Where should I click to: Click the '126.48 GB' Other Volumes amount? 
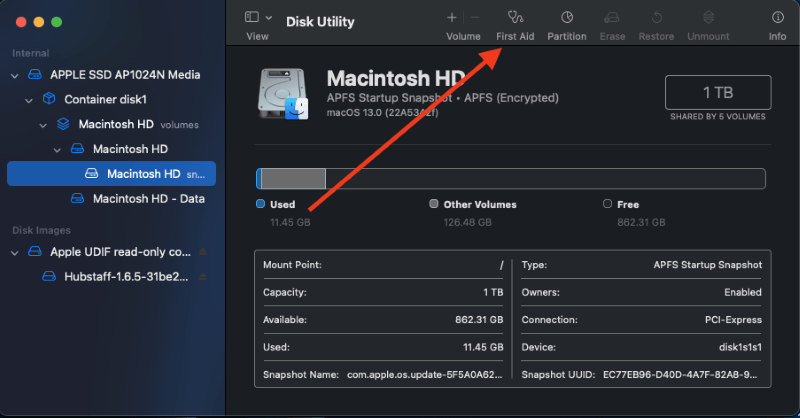pyautogui.click(x=467, y=222)
